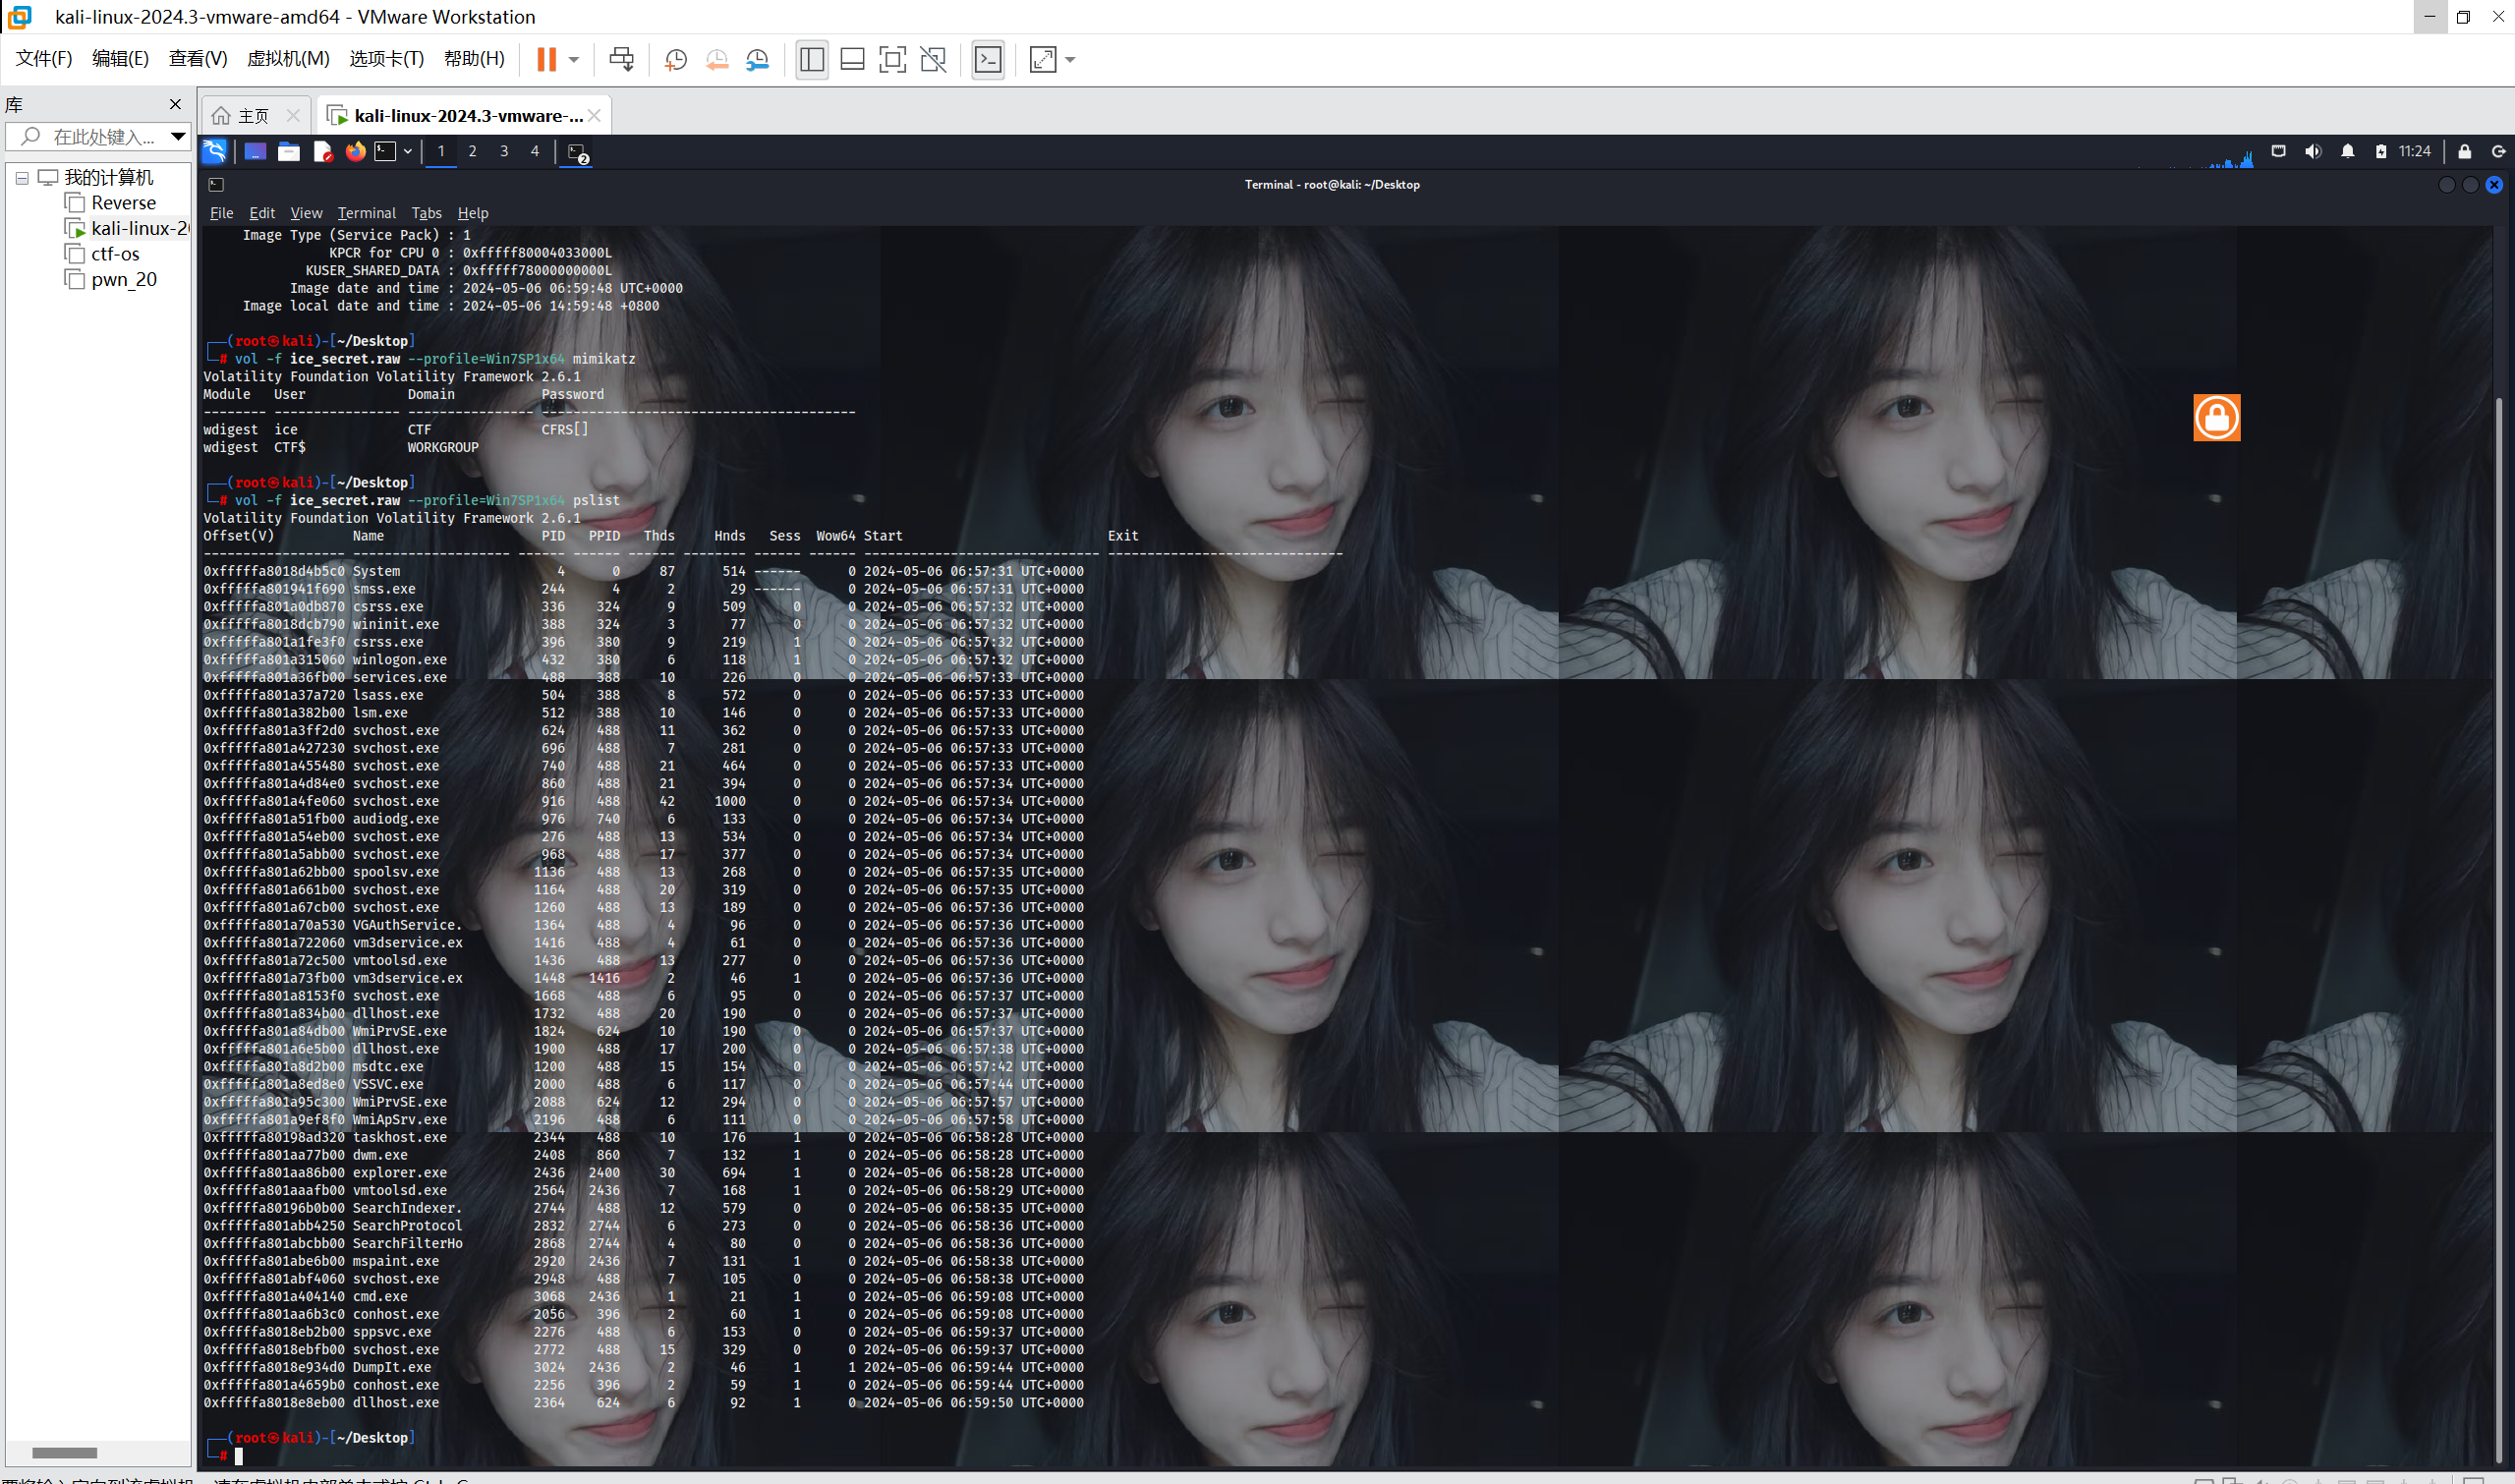Viewport: 2515px width, 1484px height.
Task: Click the VMware pause virtual machine button
Action: tap(546, 59)
